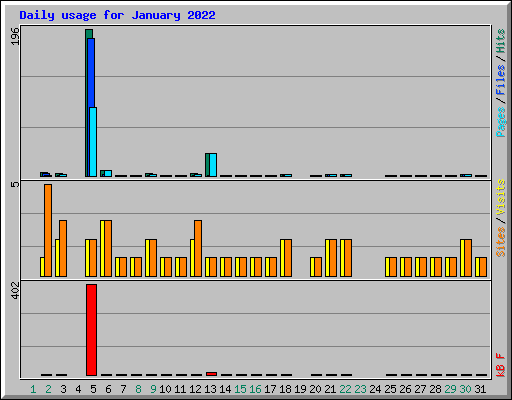
Task: Click day '1' on the x-axis
Action: [x=33, y=389]
